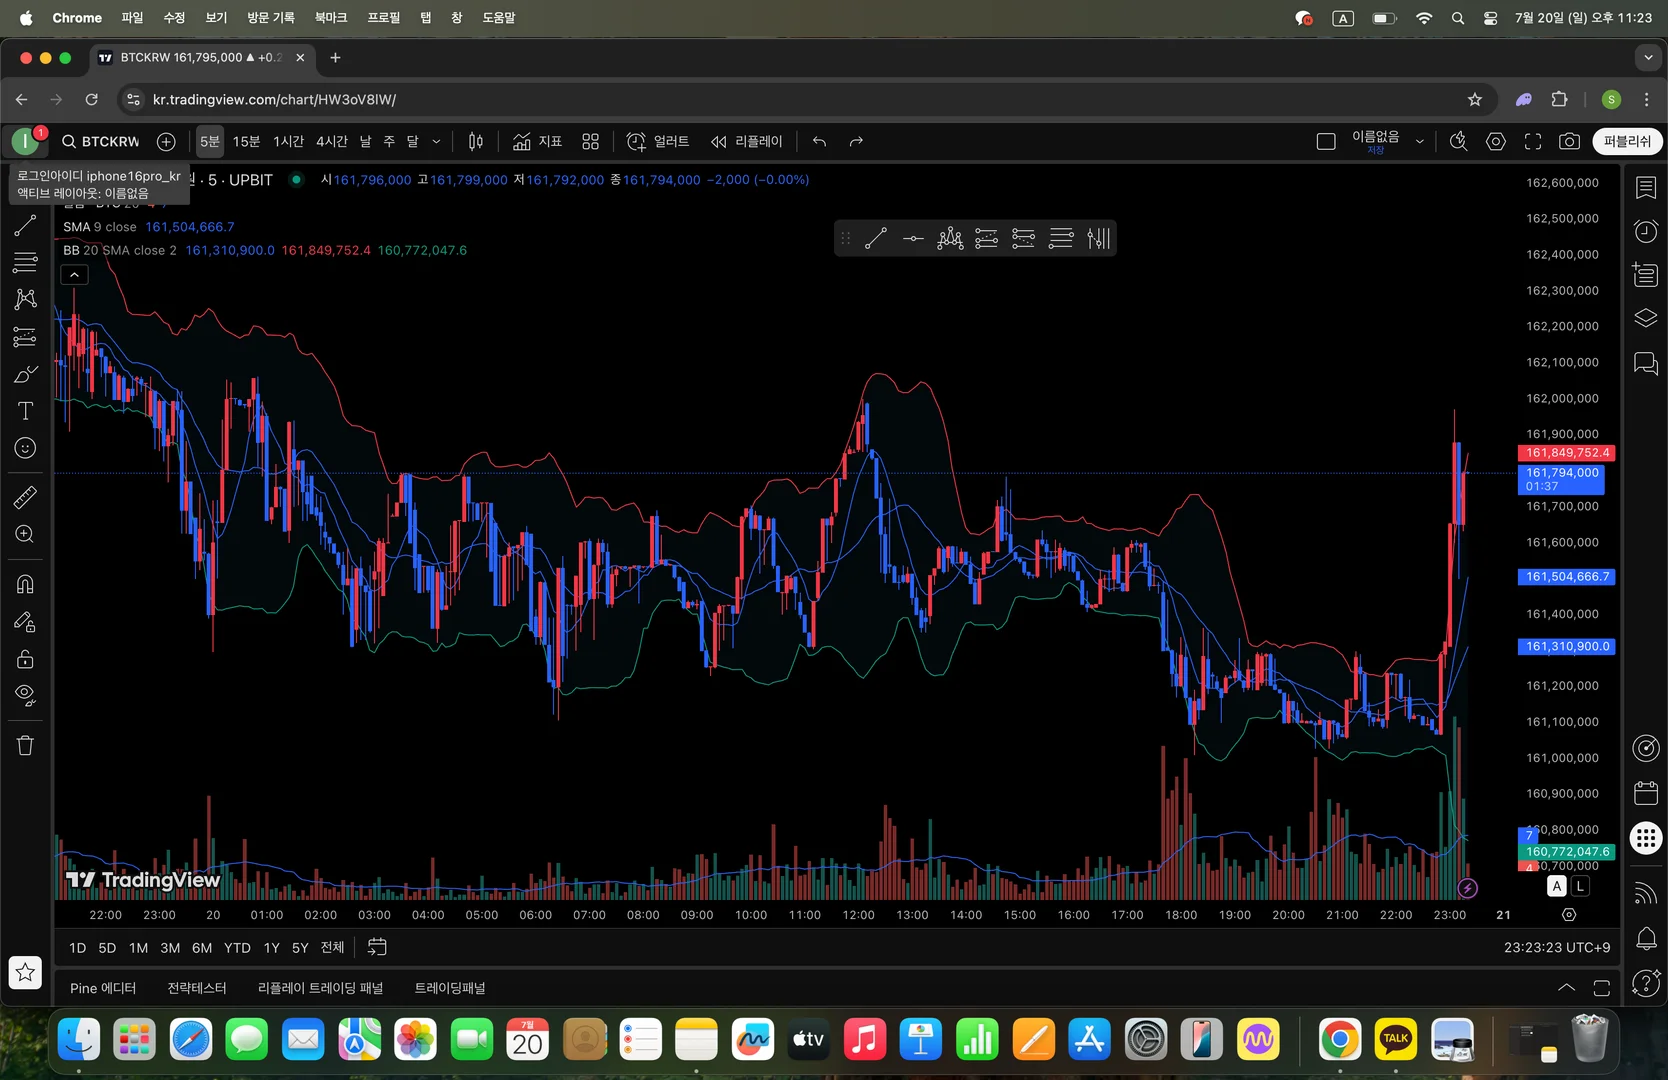Open the ruler measure tool
1668x1080 pixels.
coord(25,497)
